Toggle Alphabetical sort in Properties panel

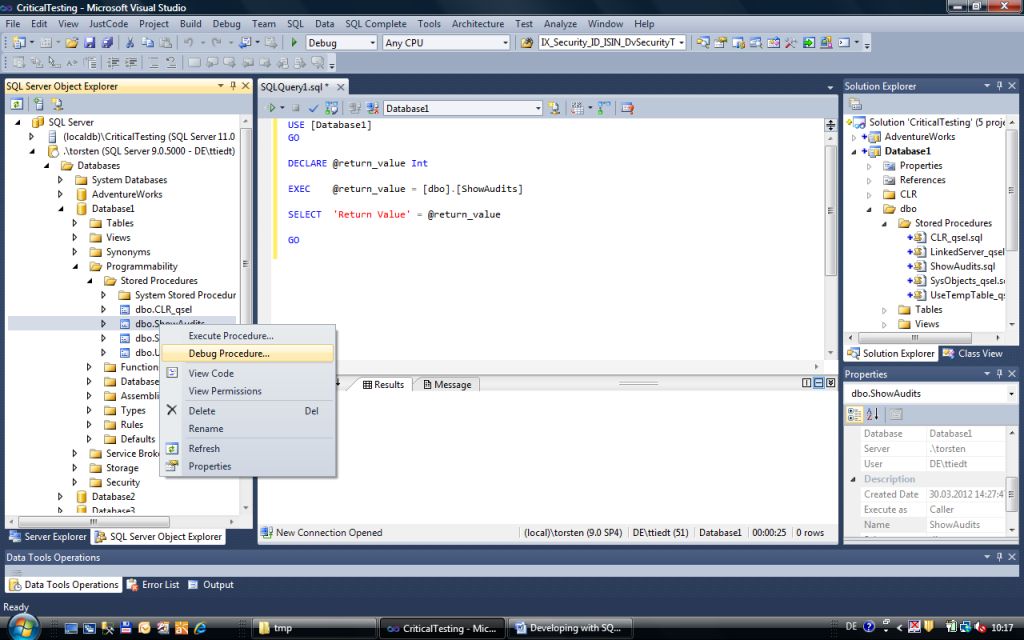click(x=872, y=414)
